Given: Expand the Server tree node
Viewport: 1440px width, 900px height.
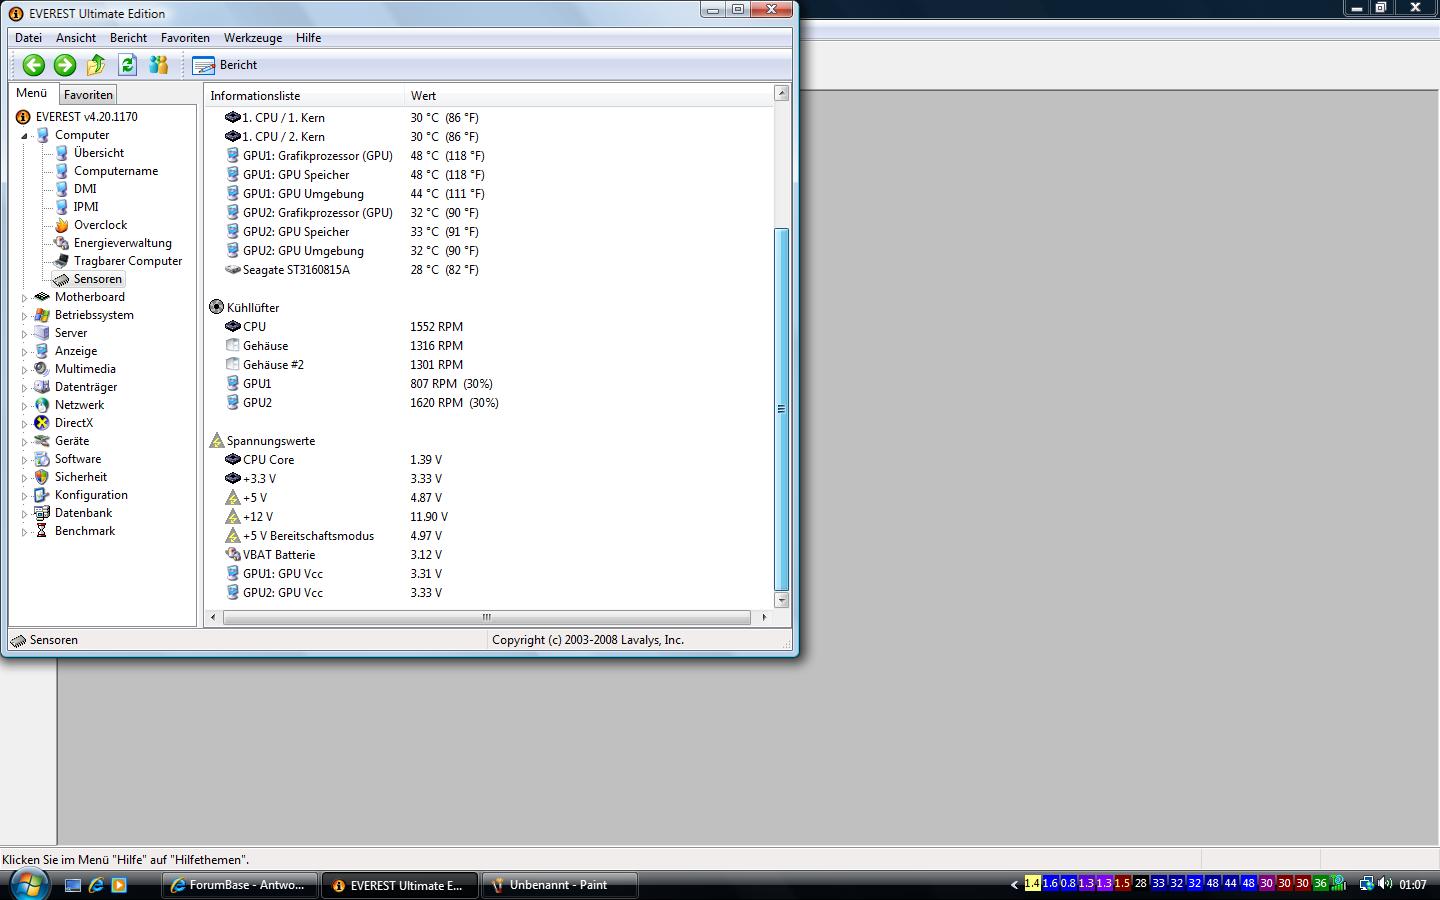Looking at the screenshot, I should [25, 334].
